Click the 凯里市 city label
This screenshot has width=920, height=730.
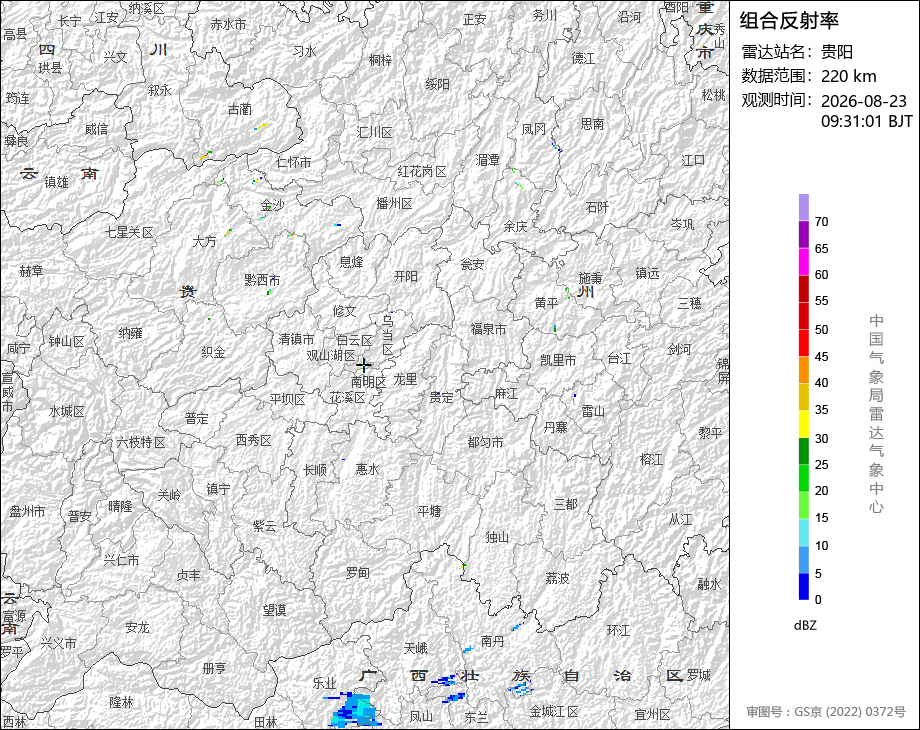tap(558, 360)
